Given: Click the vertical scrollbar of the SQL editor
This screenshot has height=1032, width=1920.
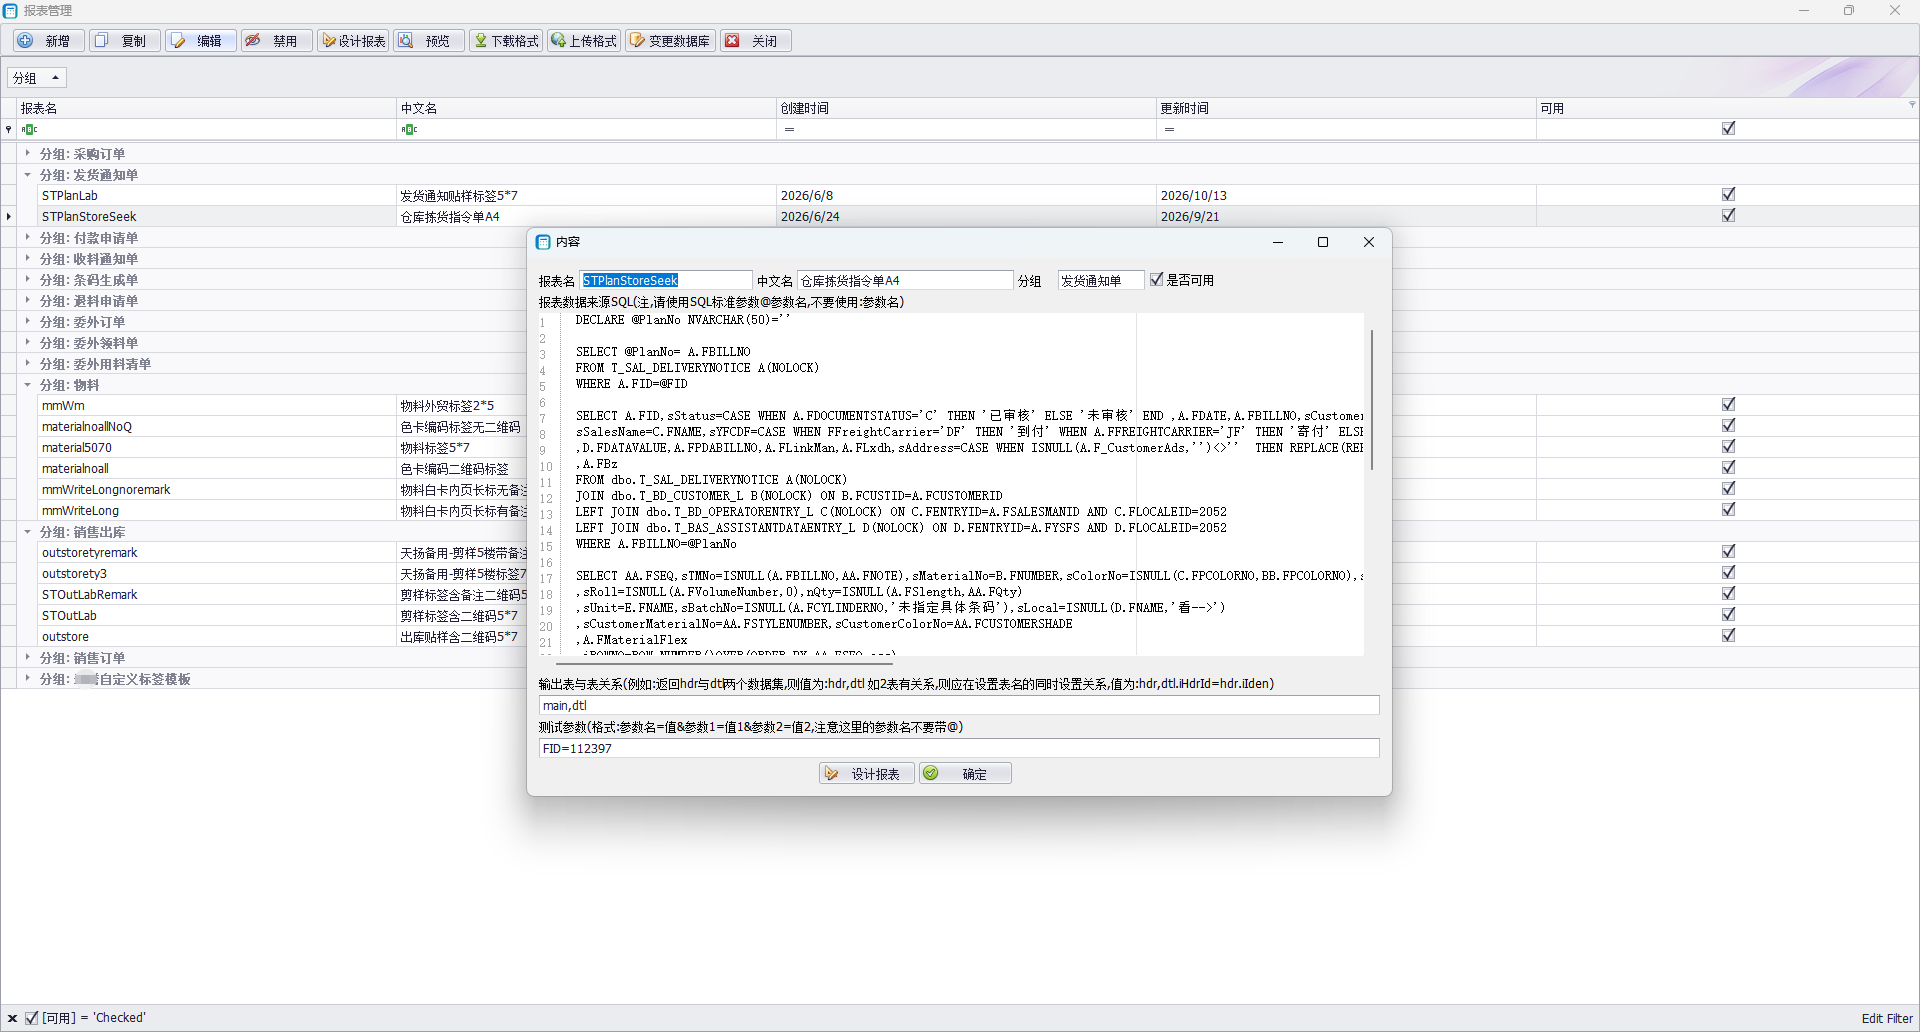Looking at the screenshot, I should point(1372,400).
